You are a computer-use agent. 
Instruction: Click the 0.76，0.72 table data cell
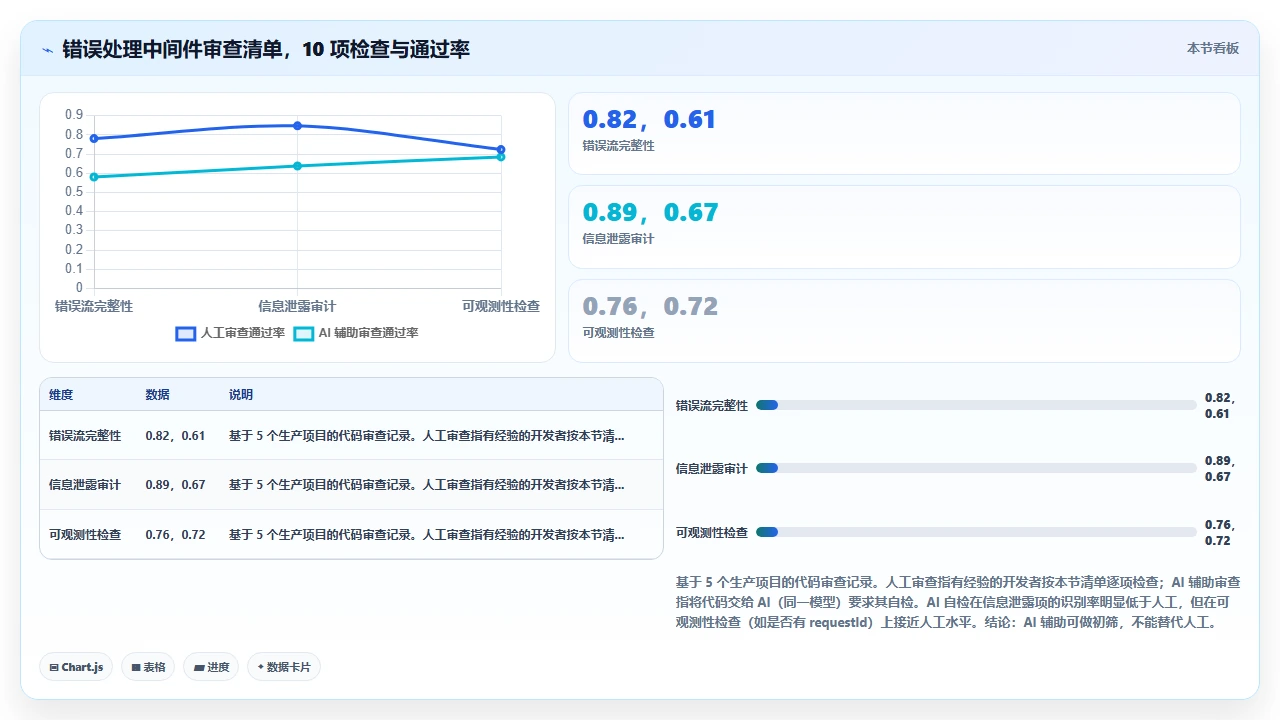(175, 535)
